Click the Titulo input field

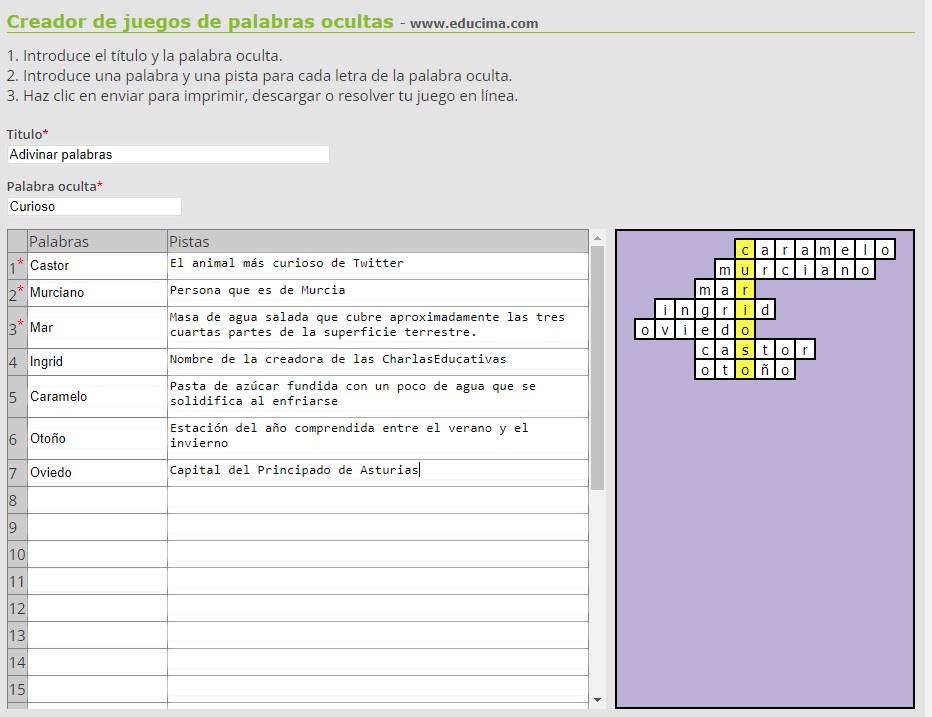(x=168, y=155)
